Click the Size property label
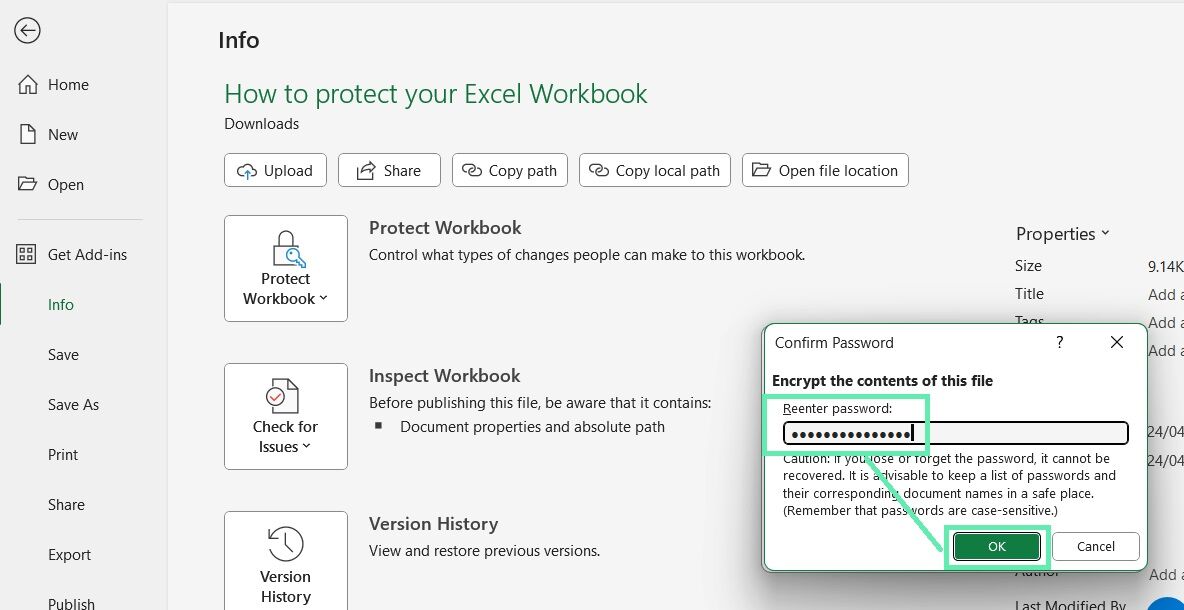The height and width of the screenshot is (610, 1184). tap(1028, 266)
